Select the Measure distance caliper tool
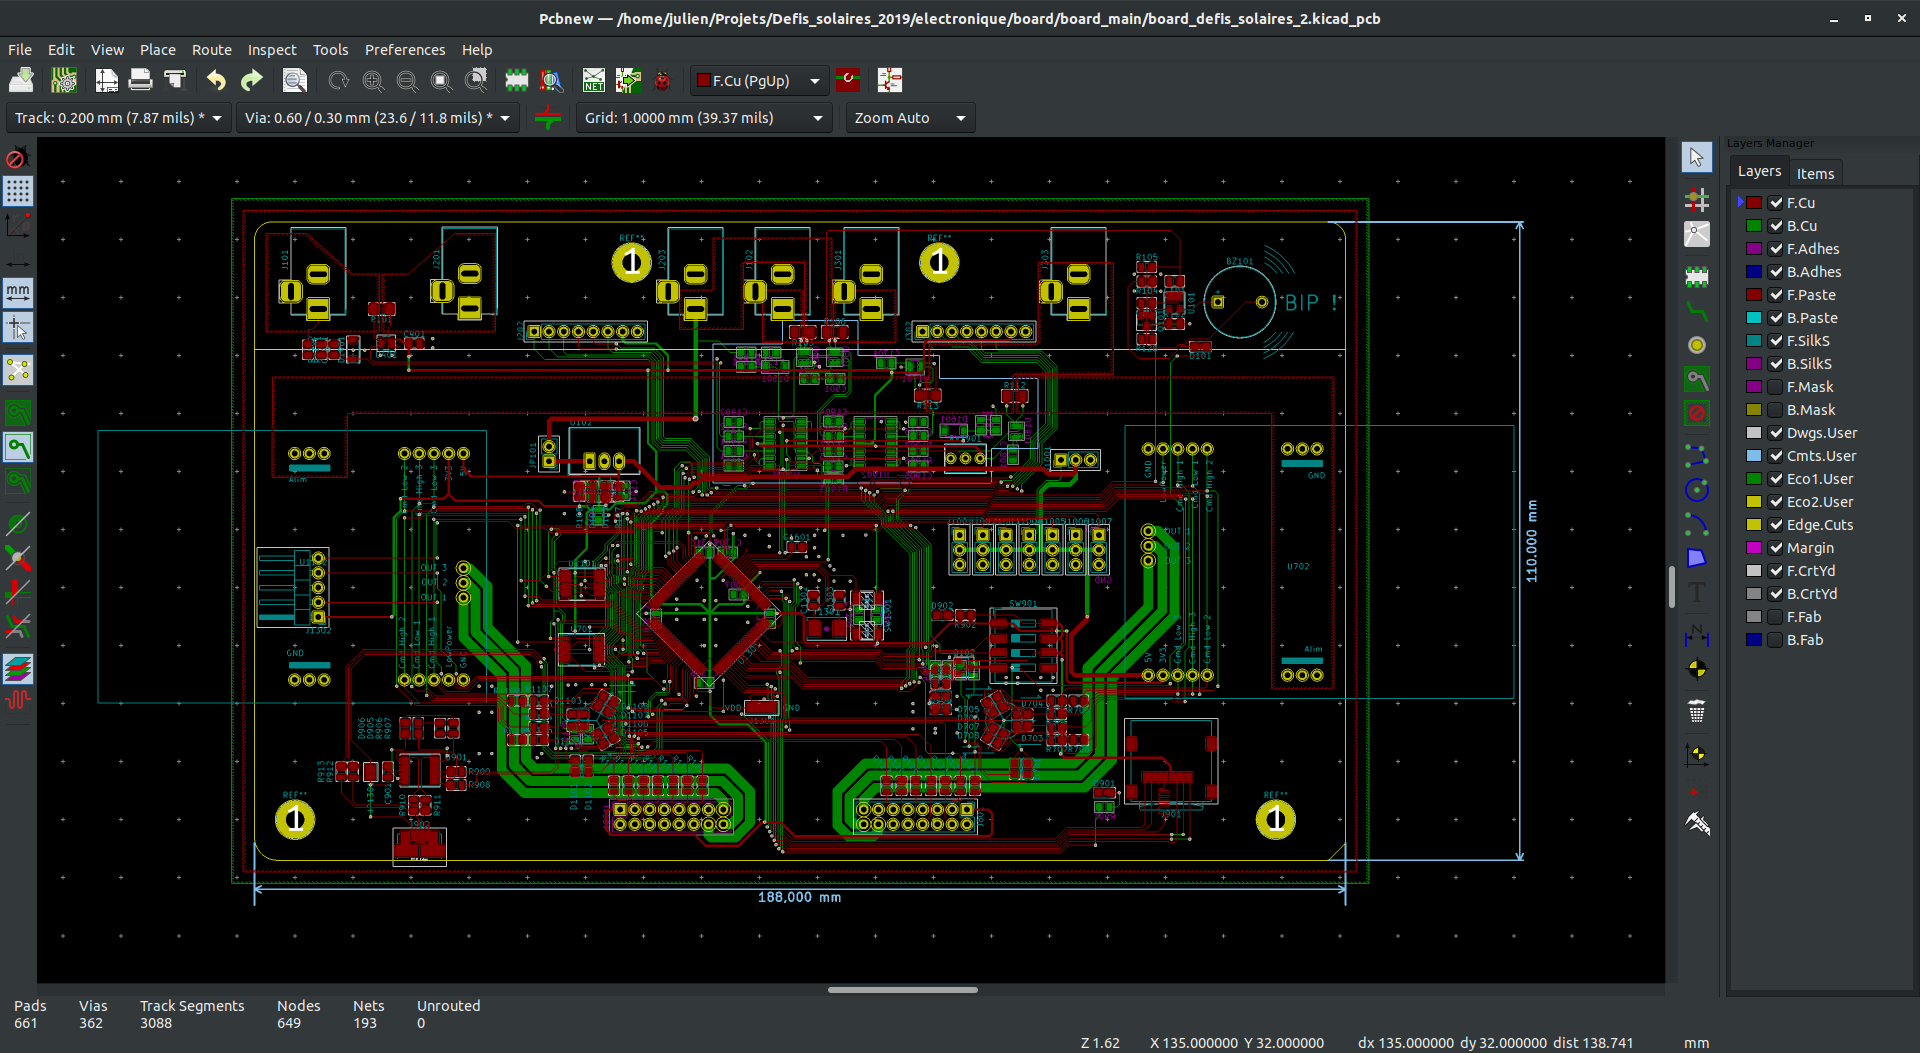The width and height of the screenshot is (1920, 1053). pos(1697,823)
